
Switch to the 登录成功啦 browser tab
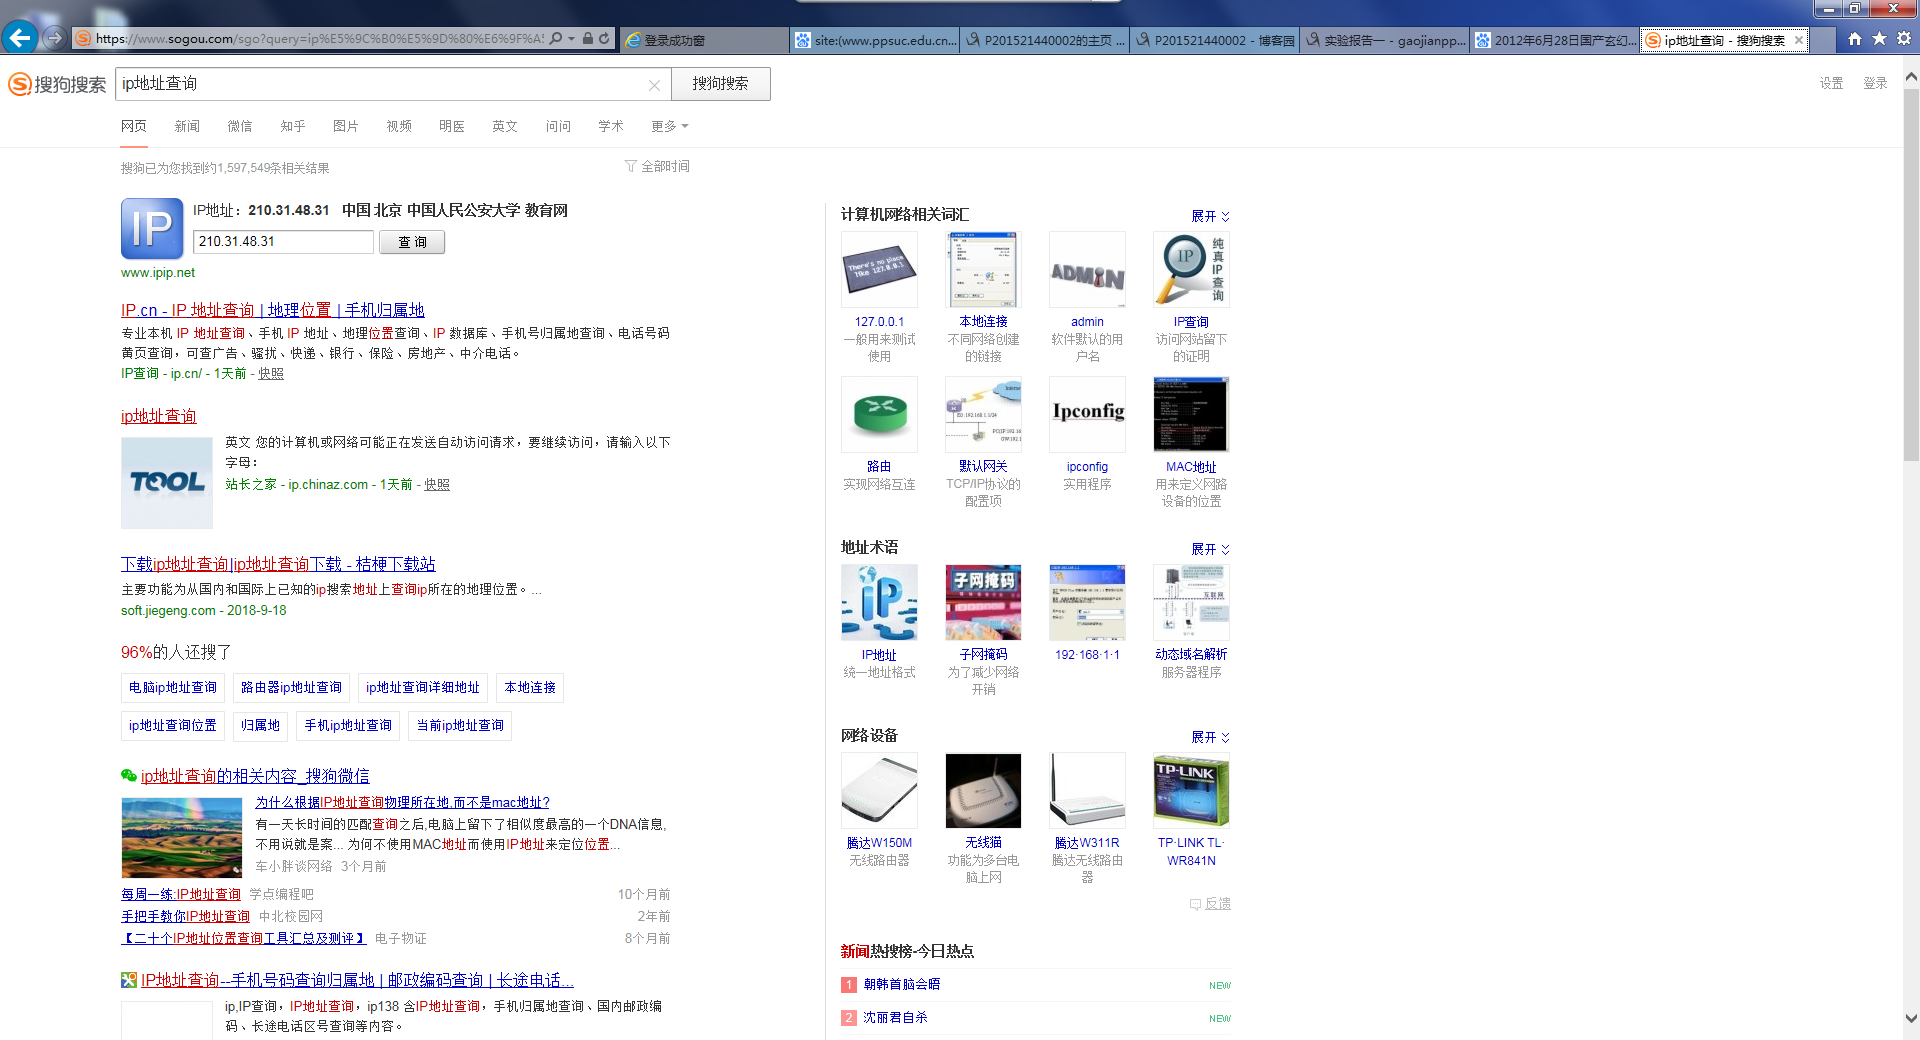[x=704, y=40]
